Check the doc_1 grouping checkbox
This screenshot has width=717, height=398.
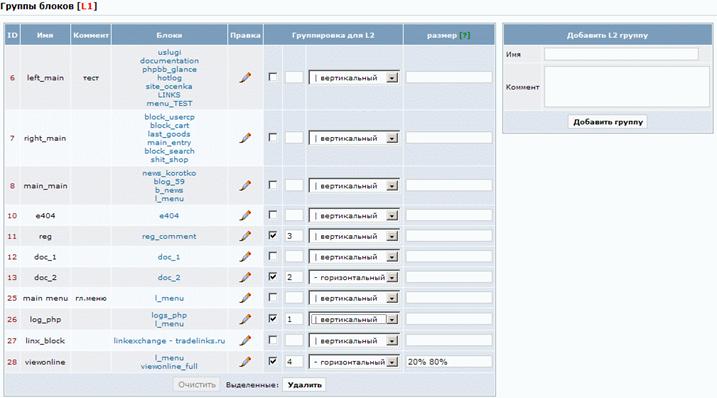tap(273, 256)
